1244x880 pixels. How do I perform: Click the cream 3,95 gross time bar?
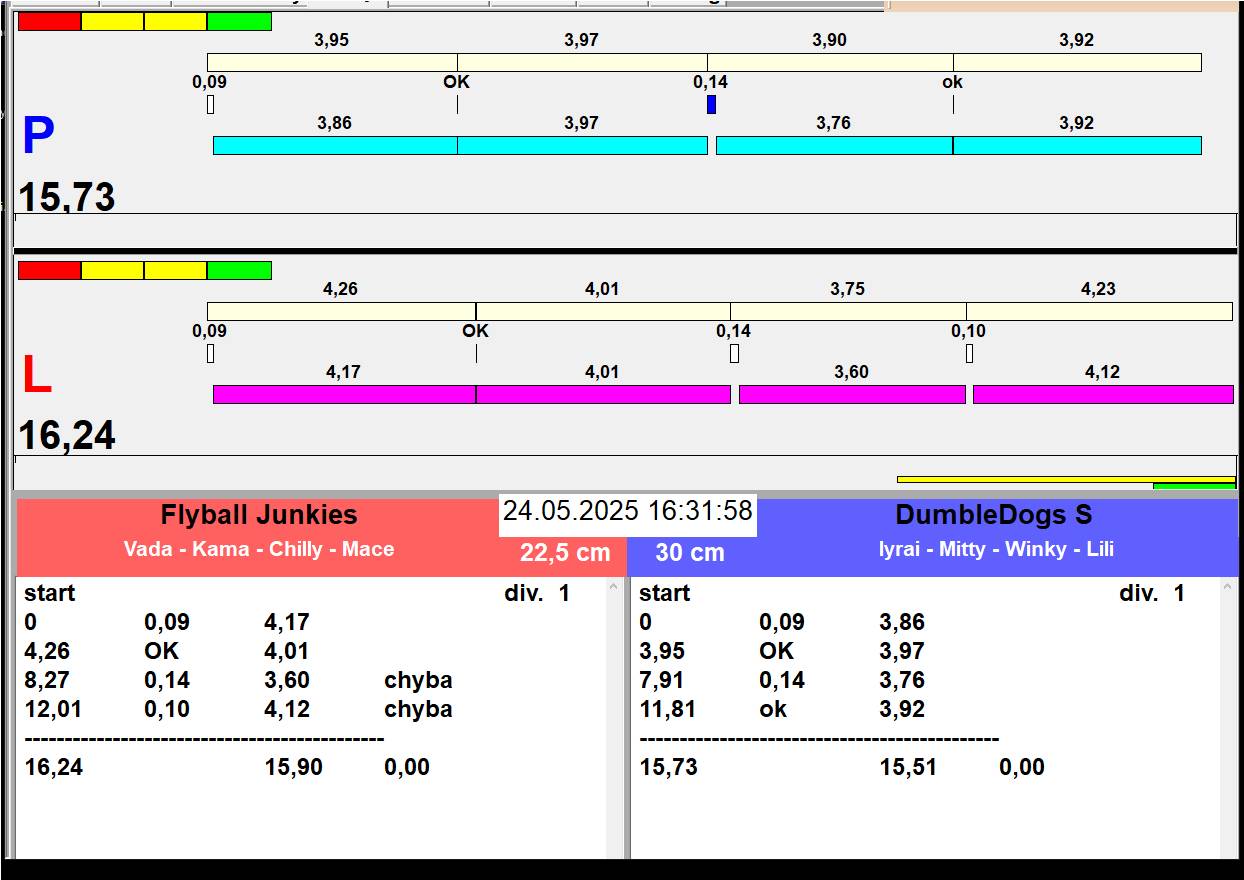click(332, 63)
